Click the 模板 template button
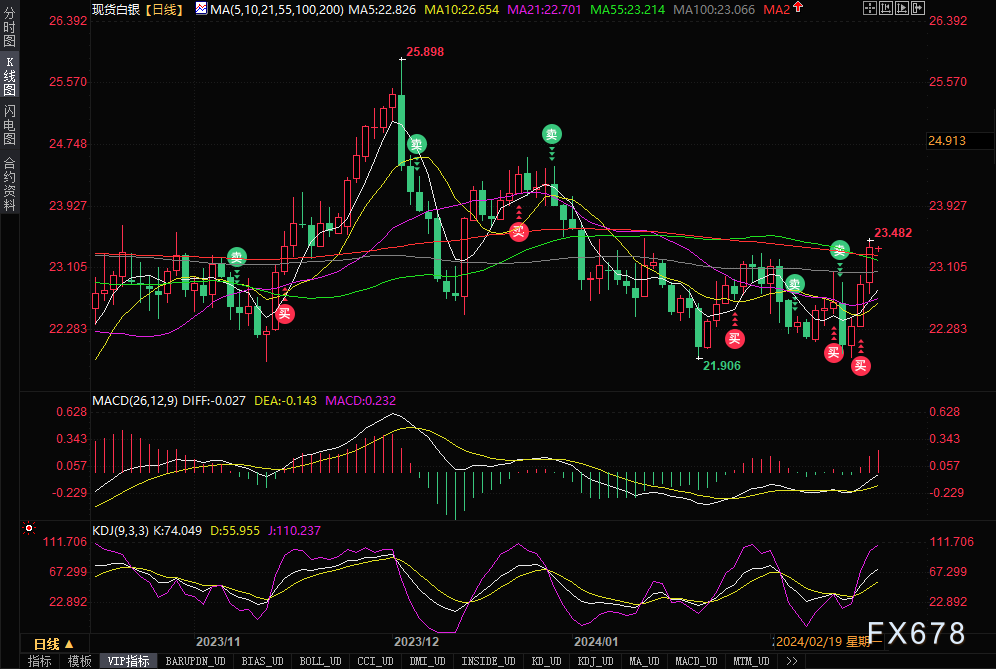The width and height of the screenshot is (996, 669). click(x=79, y=661)
